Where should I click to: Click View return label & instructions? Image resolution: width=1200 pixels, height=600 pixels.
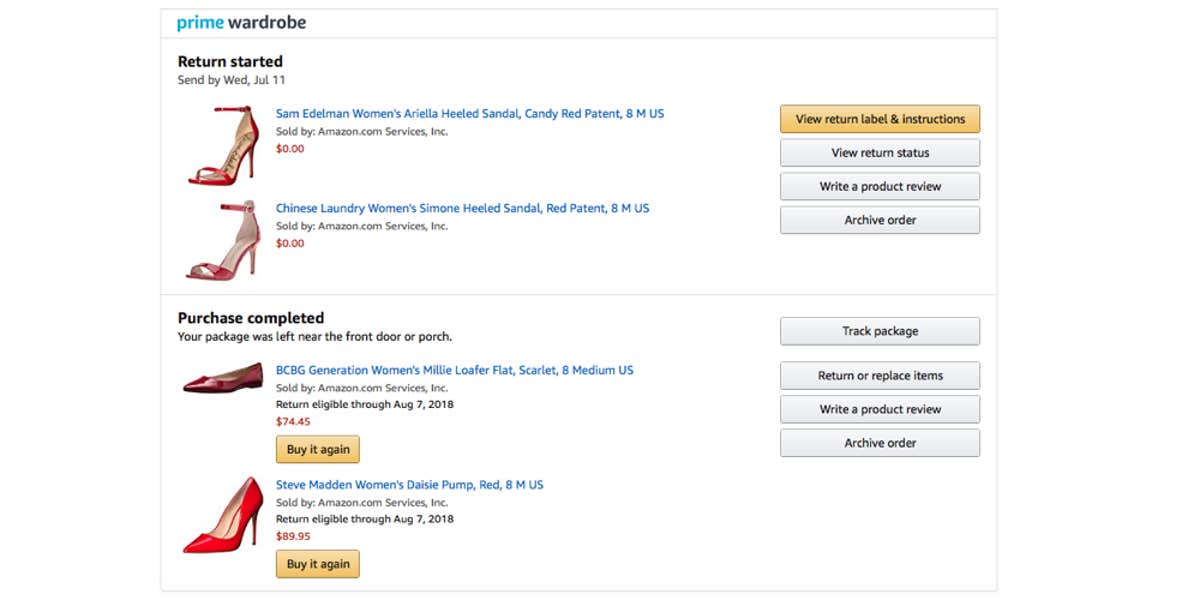pyautogui.click(x=879, y=118)
